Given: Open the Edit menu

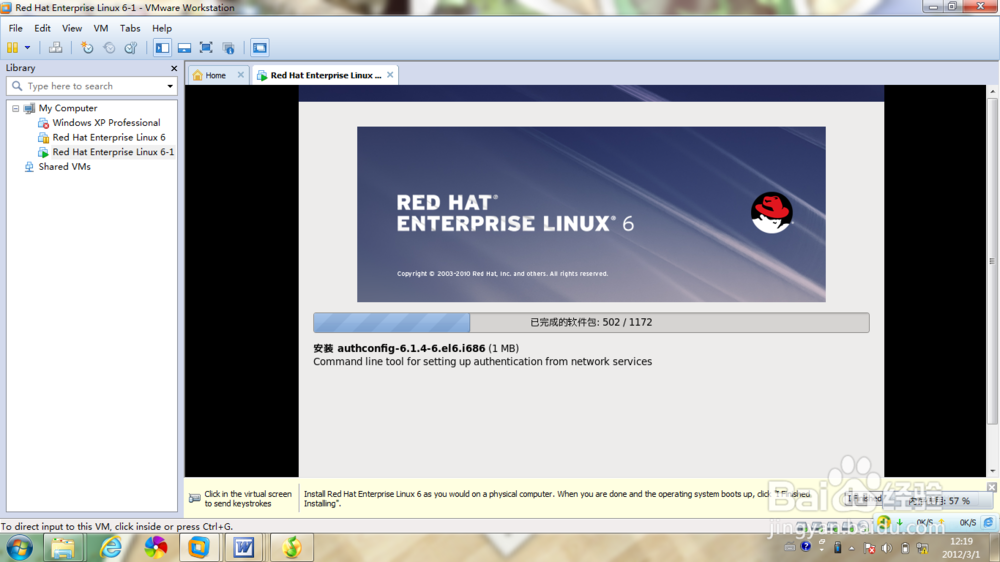Looking at the screenshot, I should point(42,28).
